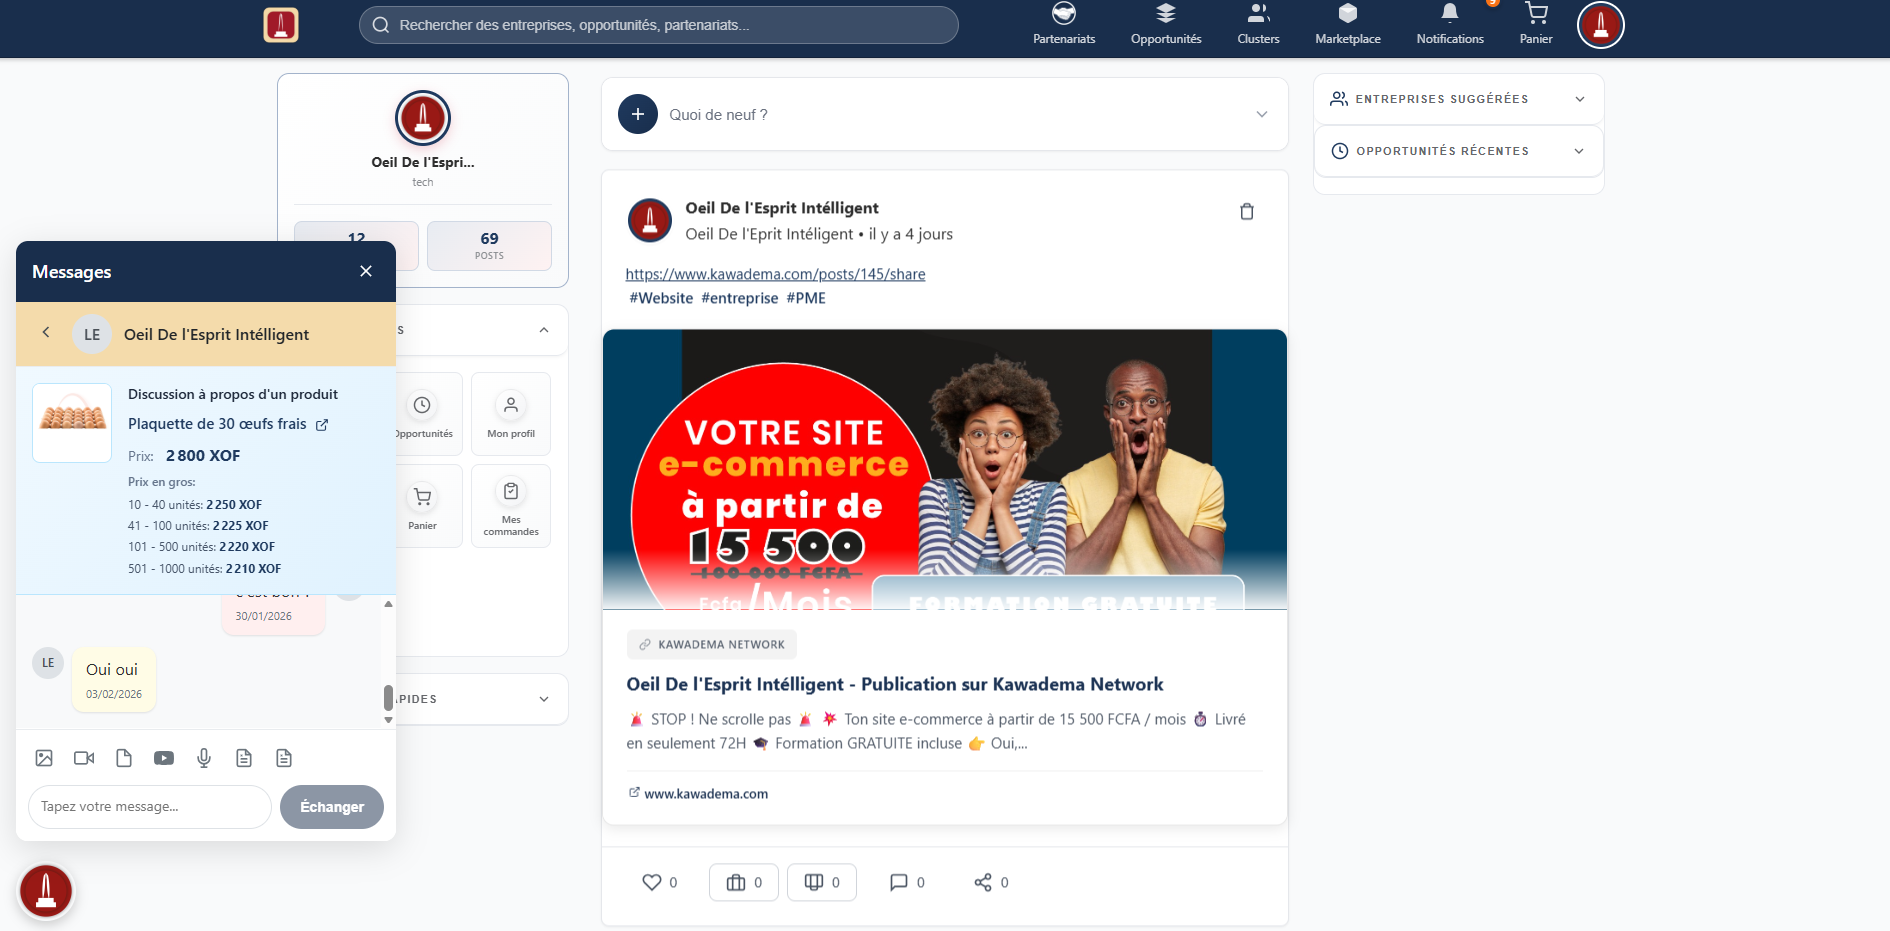Image resolution: width=1890 pixels, height=931 pixels.
Task: Delete the post via the trash icon
Action: 1246,211
